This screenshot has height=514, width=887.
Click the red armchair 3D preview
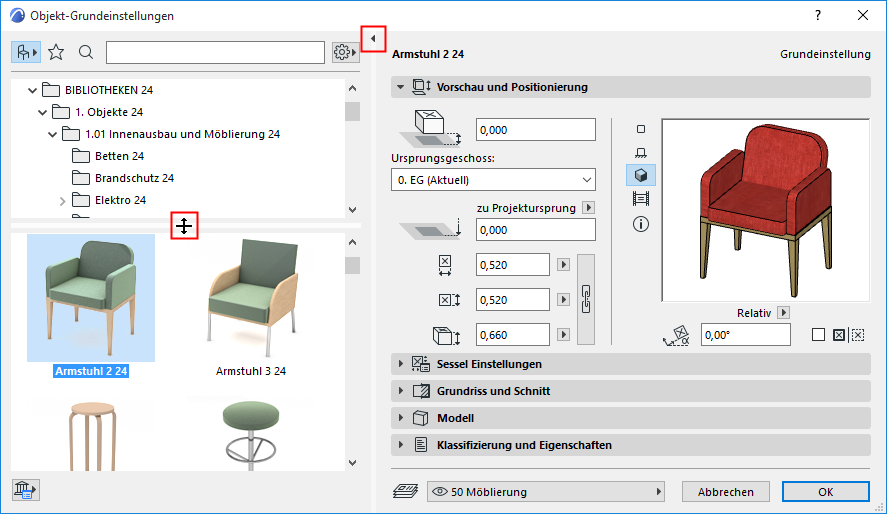point(765,210)
